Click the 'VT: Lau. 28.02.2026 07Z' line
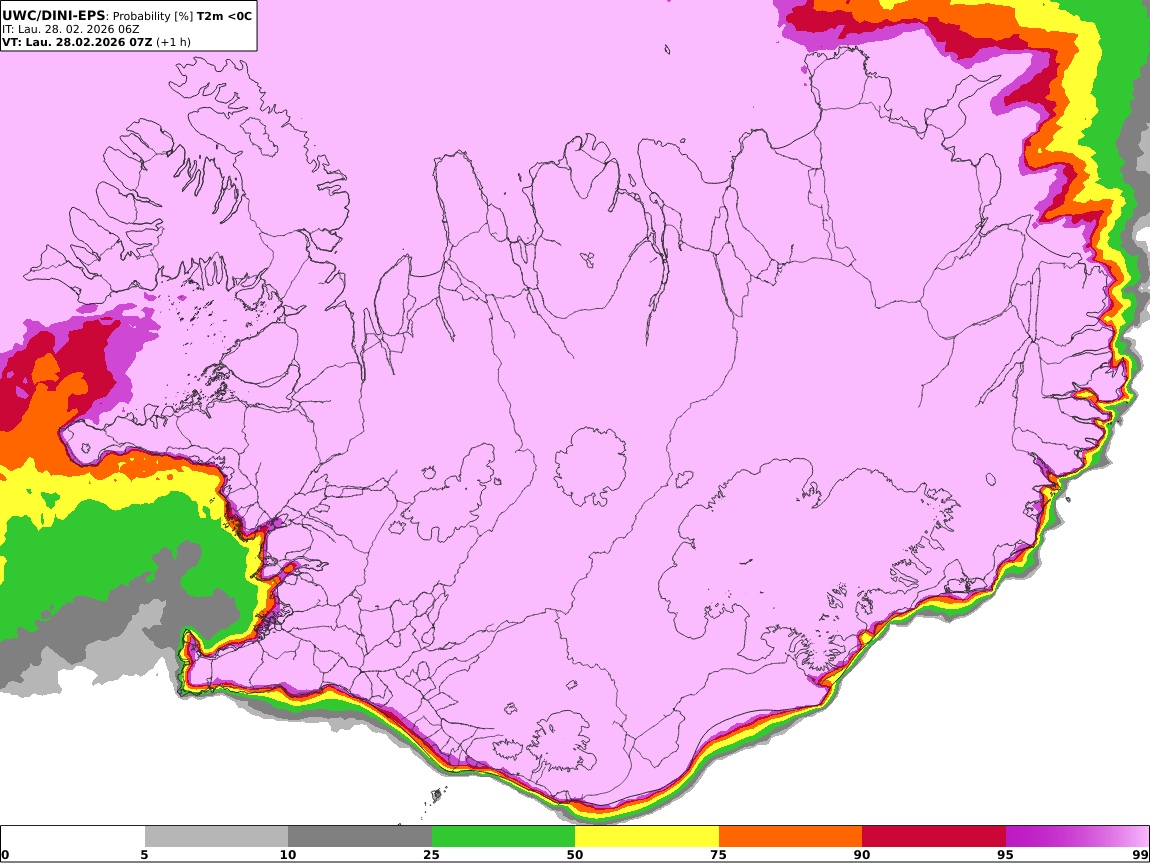The width and height of the screenshot is (1150, 863). (x=77, y=42)
